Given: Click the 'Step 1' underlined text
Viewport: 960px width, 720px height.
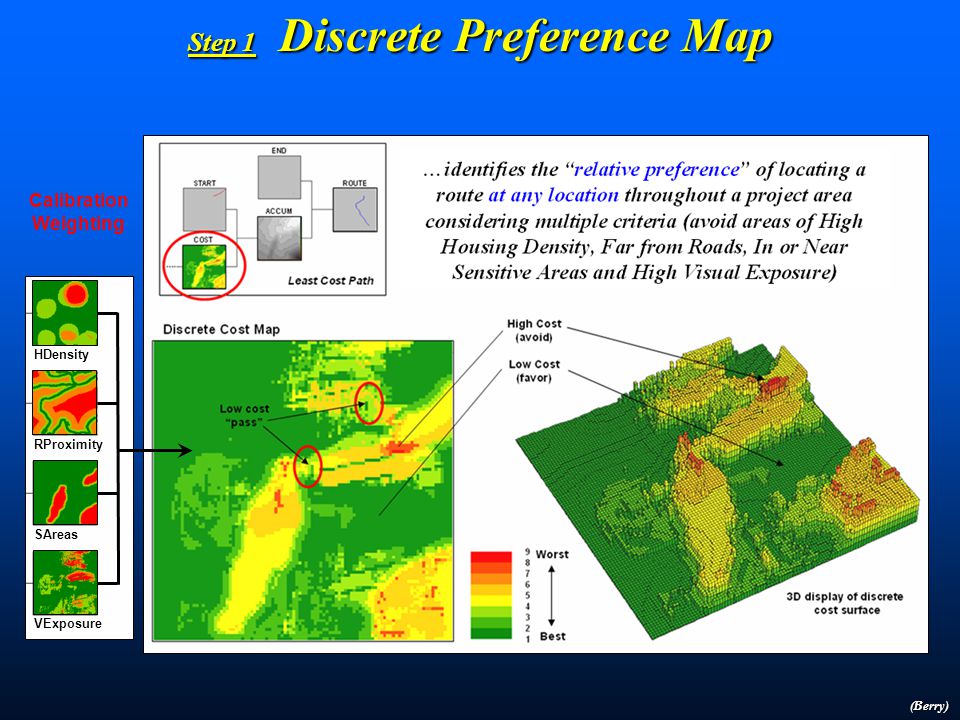Looking at the screenshot, I should [x=222, y=43].
